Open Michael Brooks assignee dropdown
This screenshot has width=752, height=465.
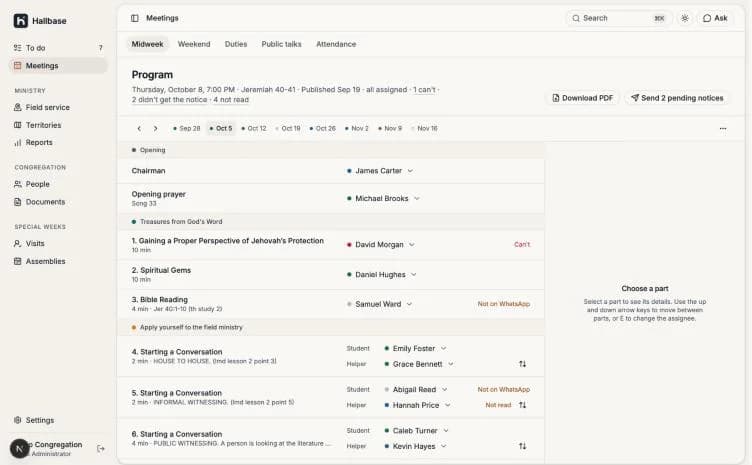tap(383, 198)
